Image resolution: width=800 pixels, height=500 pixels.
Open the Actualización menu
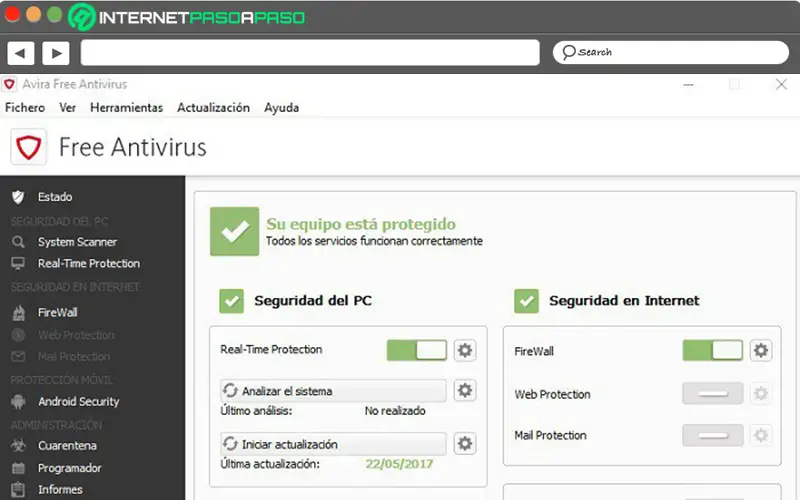tap(213, 108)
